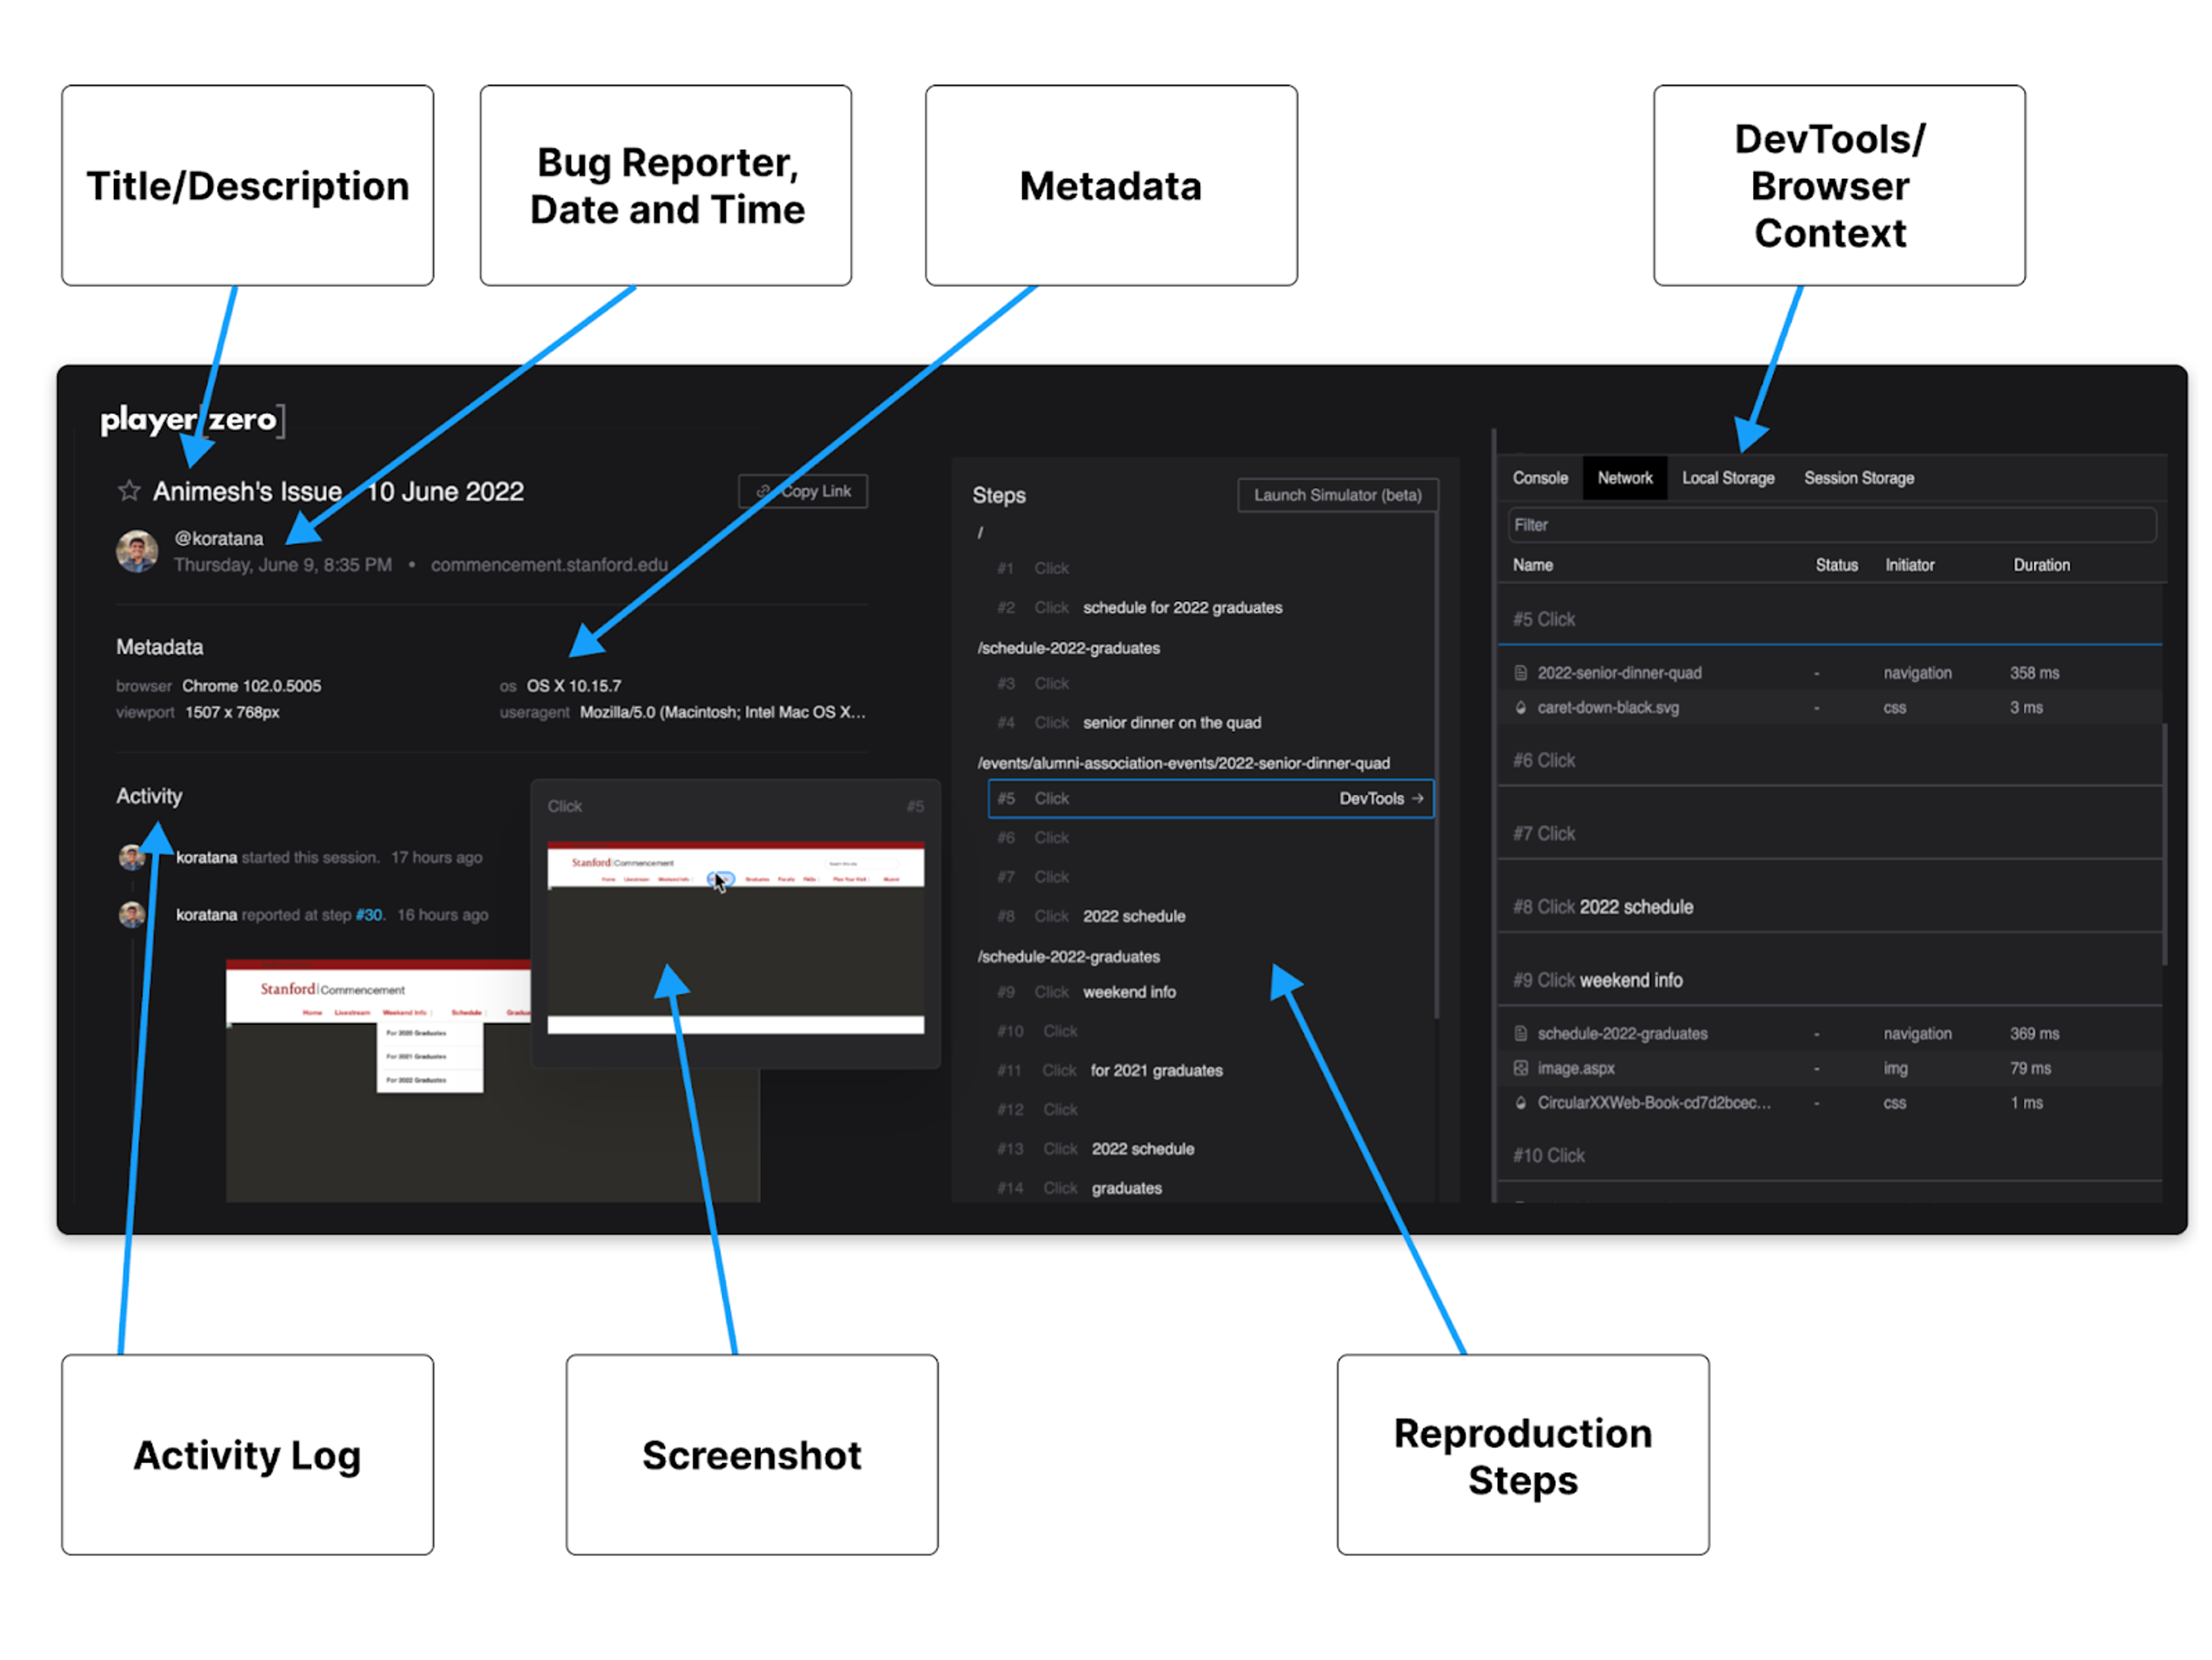Expand the #8 Click 2022 schedule group

coord(1603,908)
